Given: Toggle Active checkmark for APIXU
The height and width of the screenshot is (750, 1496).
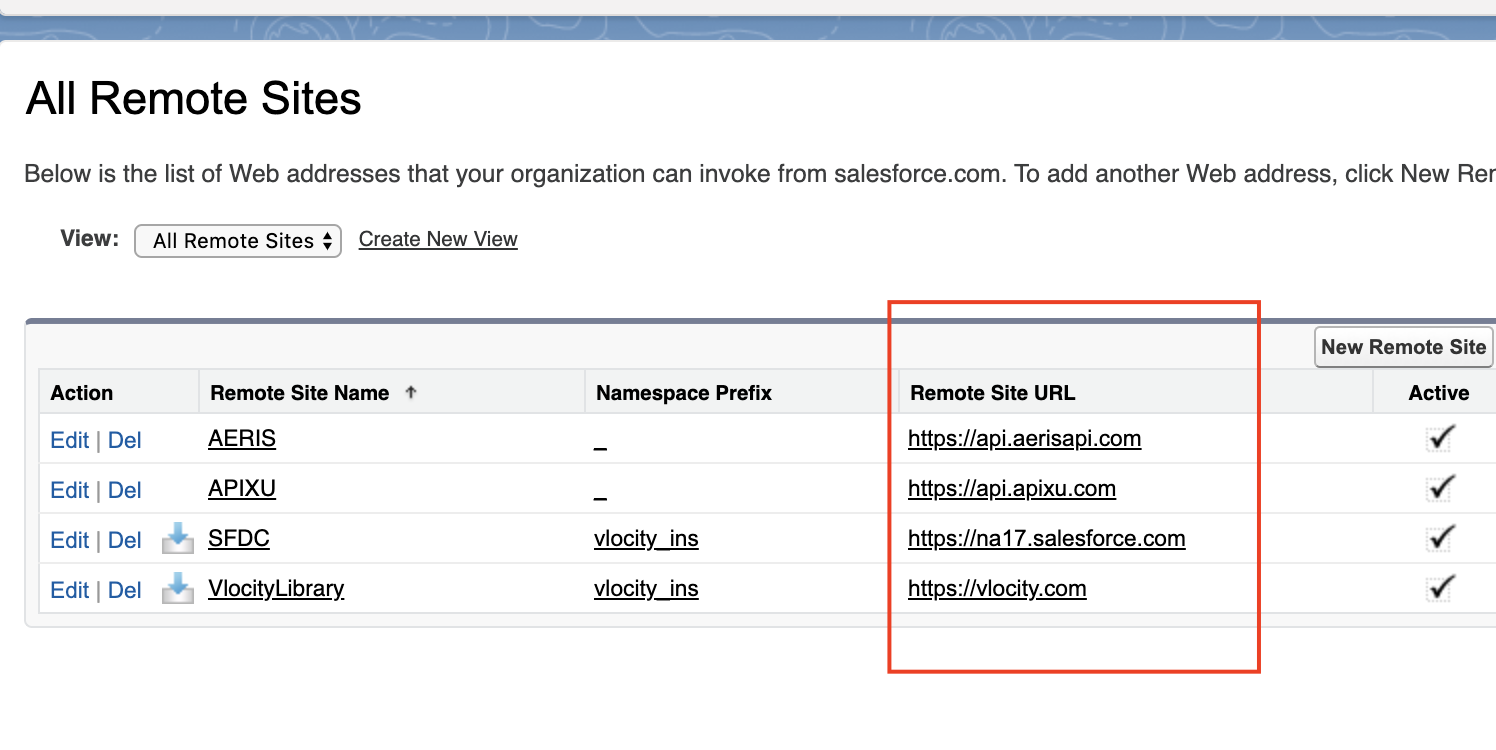Looking at the screenshot, I should coord(1440,489).
